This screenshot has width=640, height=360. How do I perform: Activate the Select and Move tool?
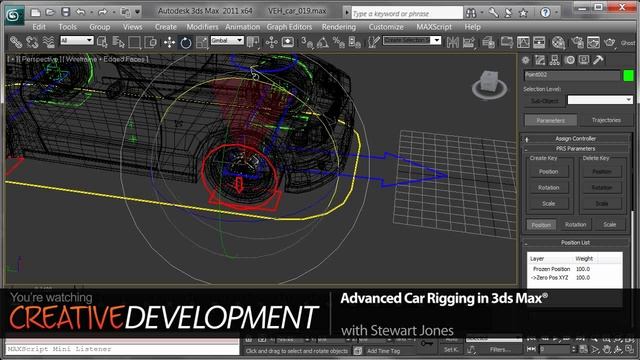tap(169, 42)
